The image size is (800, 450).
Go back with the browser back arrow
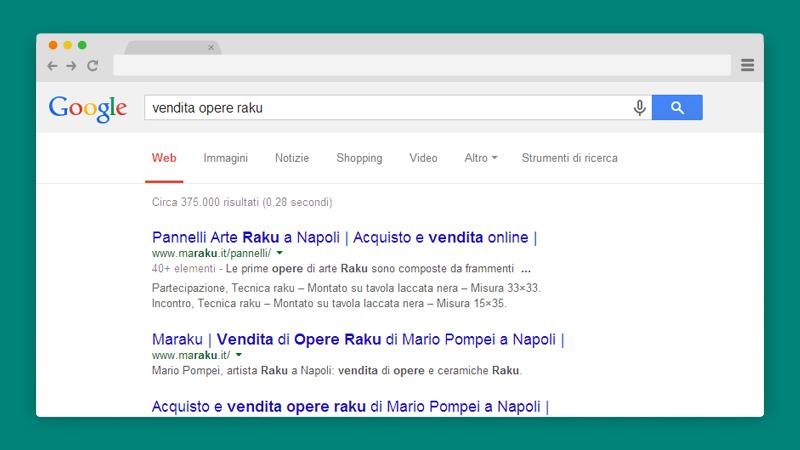[x=52, y=66]
